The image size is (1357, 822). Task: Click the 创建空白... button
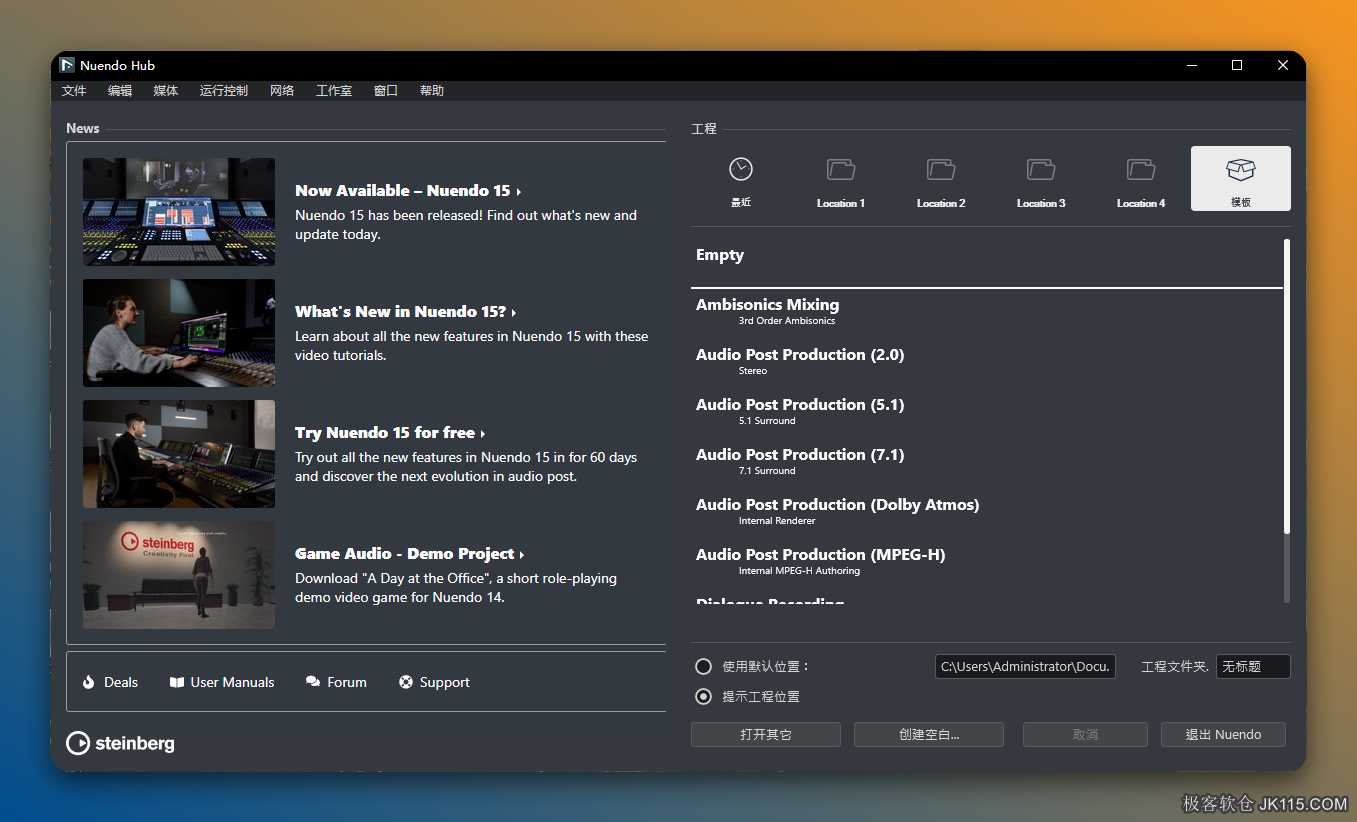(929, 735)
